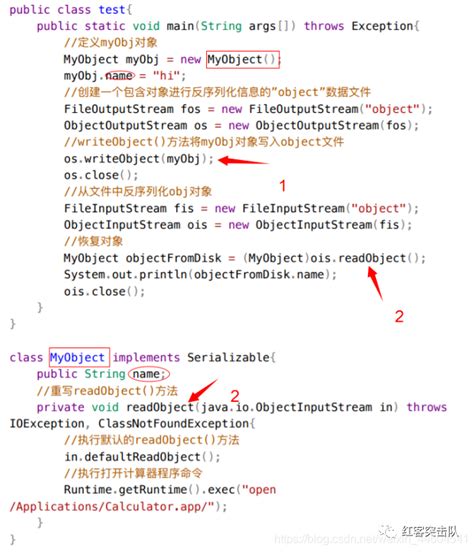Image resolution: width=474 pixels, height=552 pixels.
Task: Click the System.out.println line
Action: (200, 274)
